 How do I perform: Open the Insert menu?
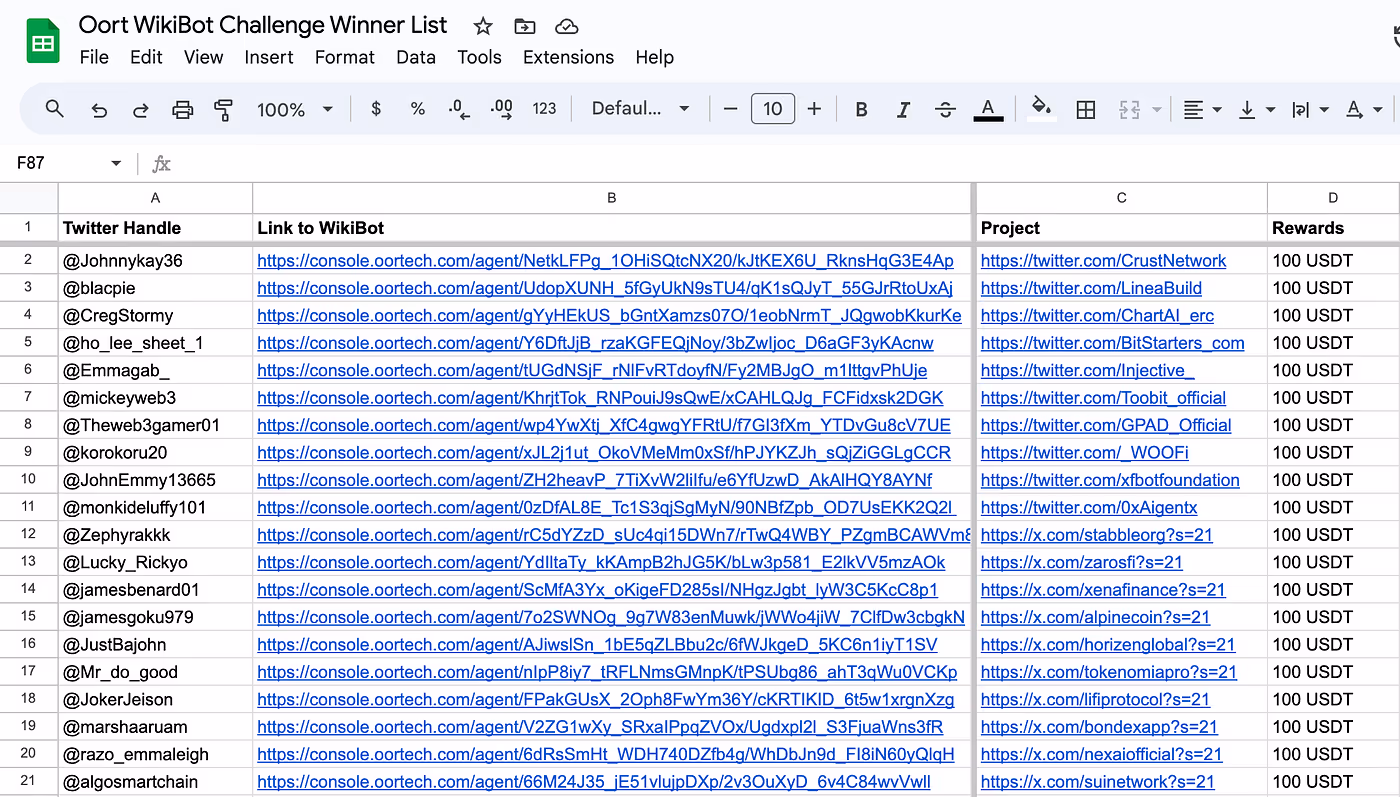click(x=269, y=57)
